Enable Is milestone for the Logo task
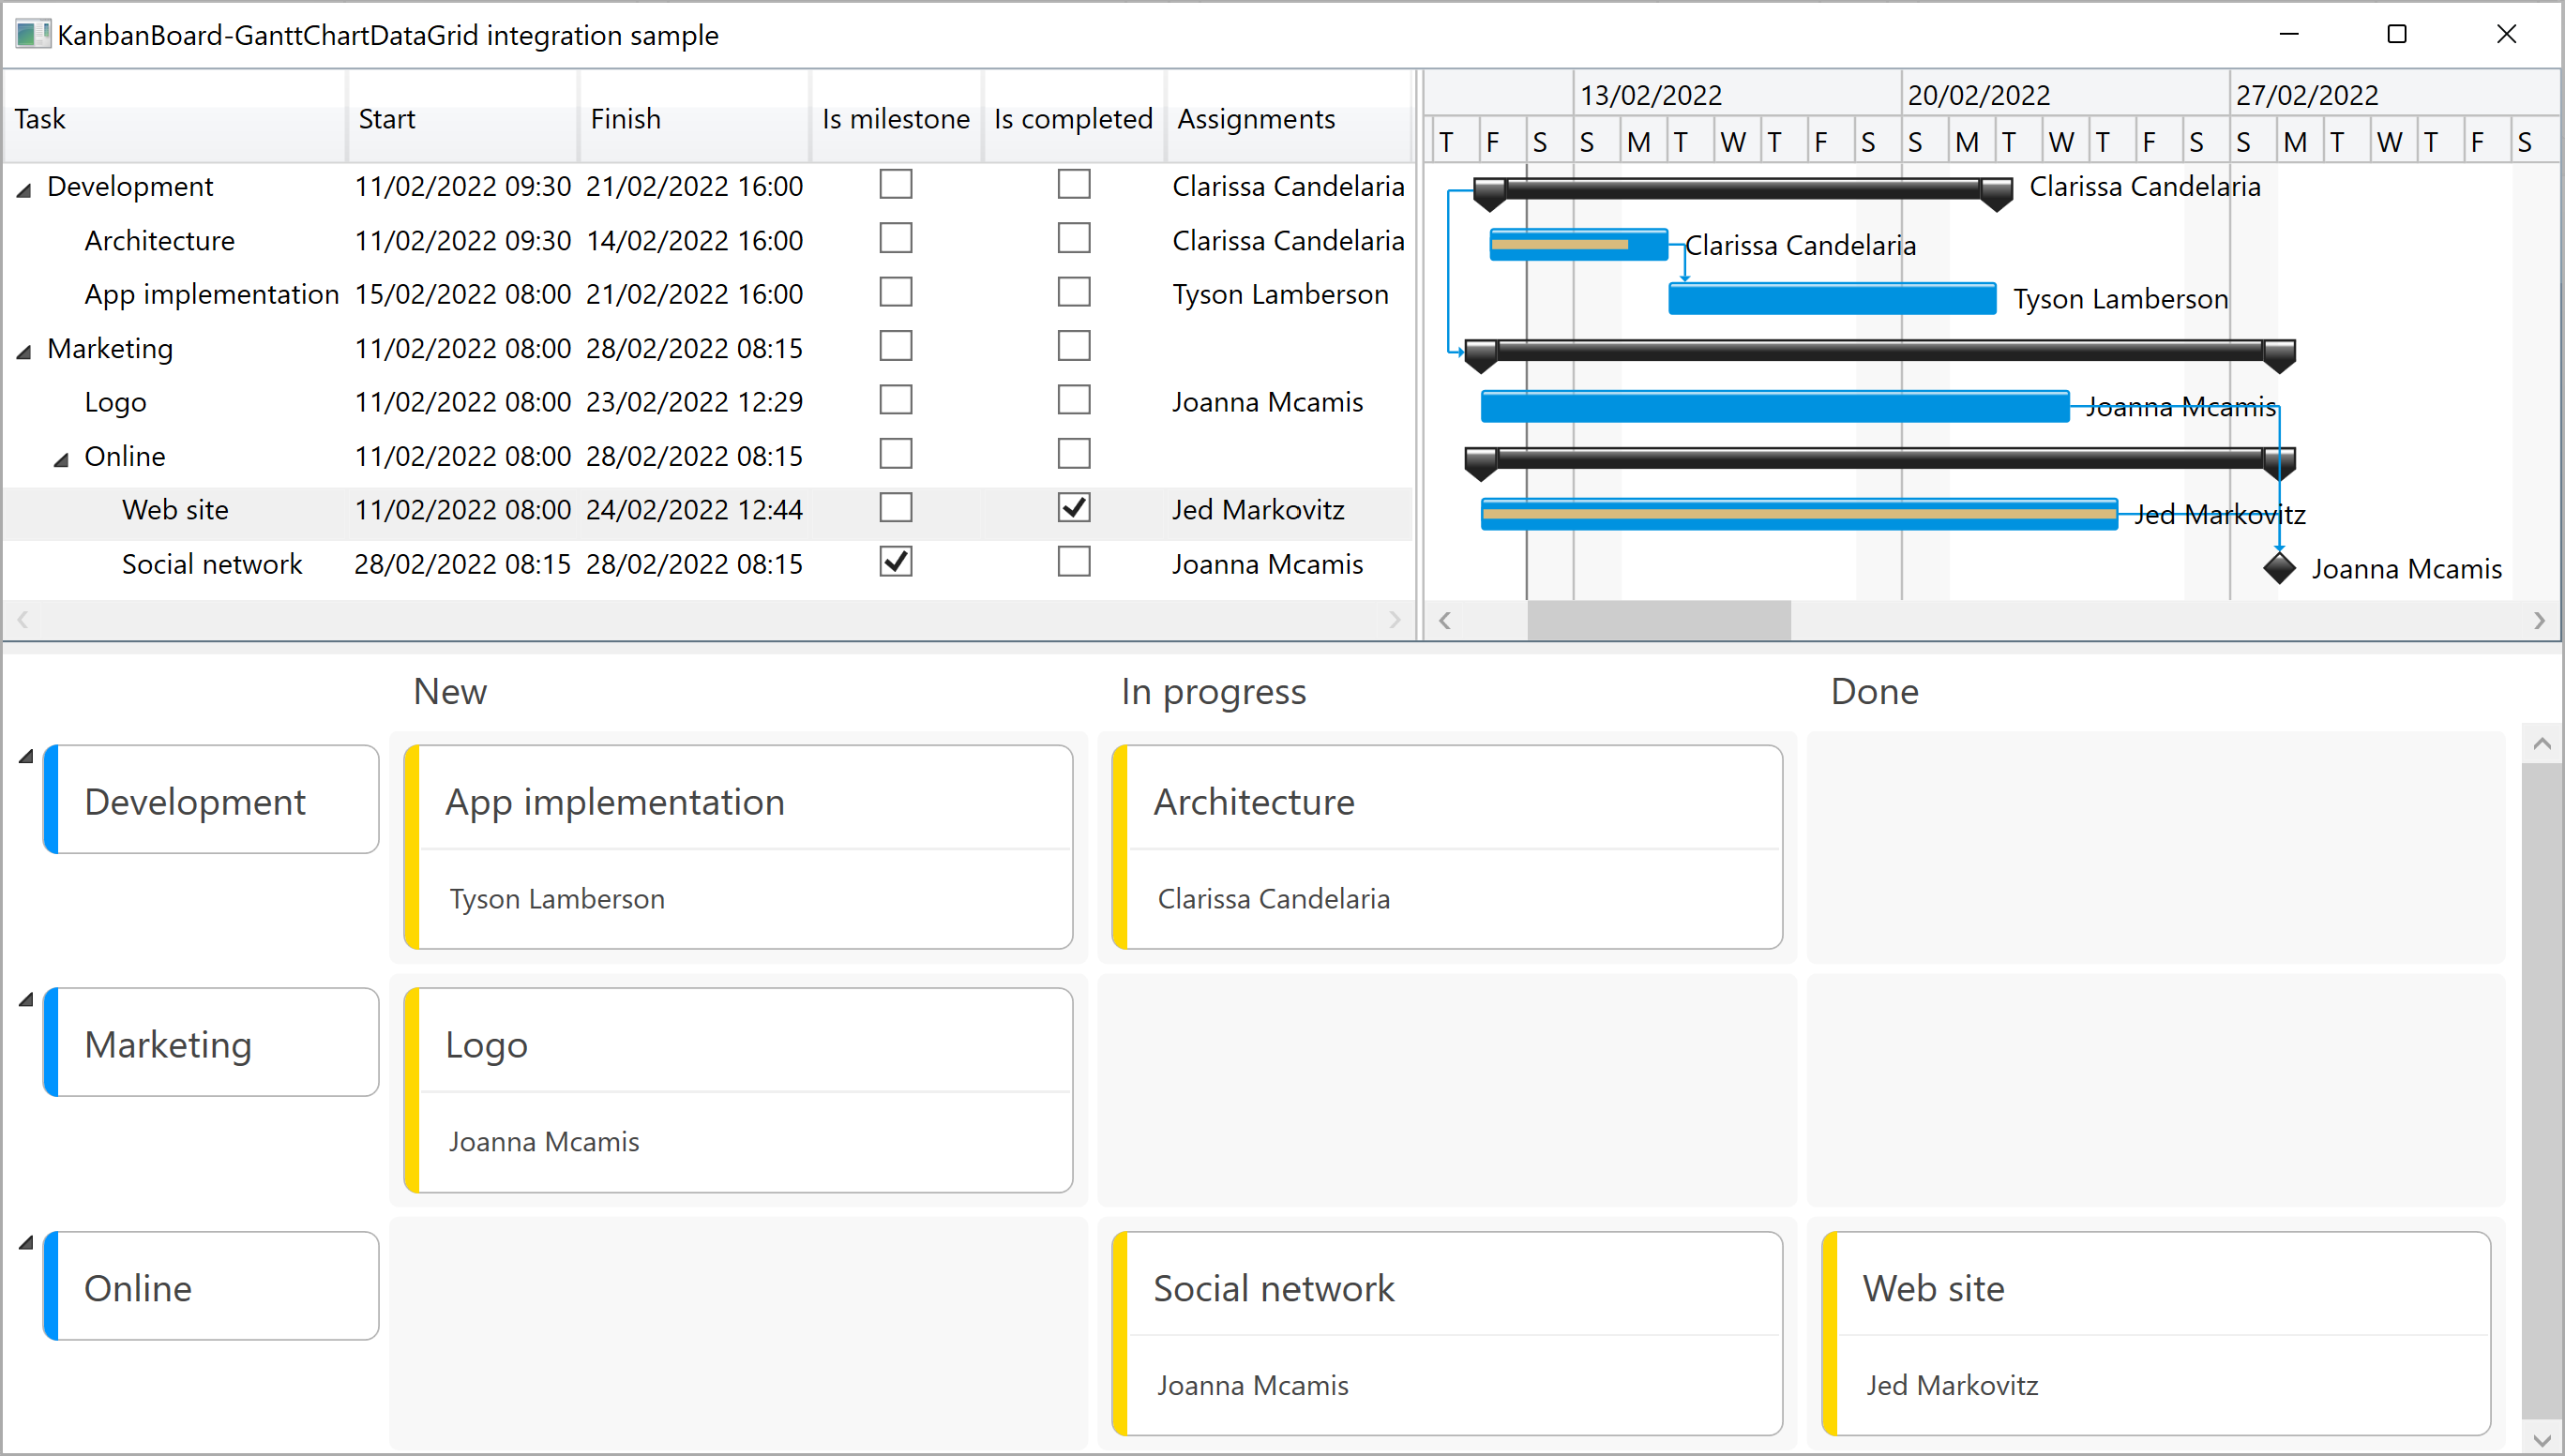The width and height of the screenshot is (2565, 1456). (x=895, y=399)
